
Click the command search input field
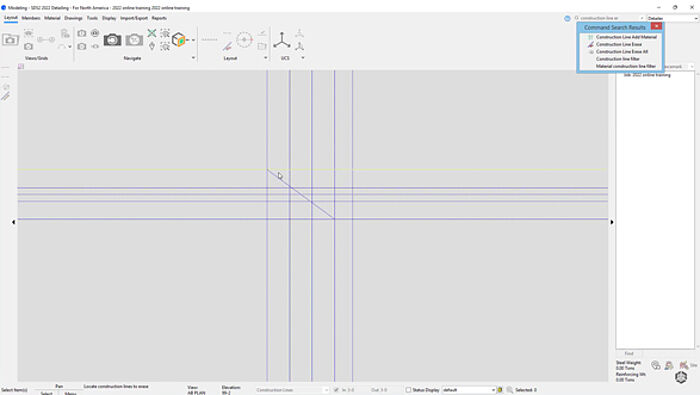[609, 18]
